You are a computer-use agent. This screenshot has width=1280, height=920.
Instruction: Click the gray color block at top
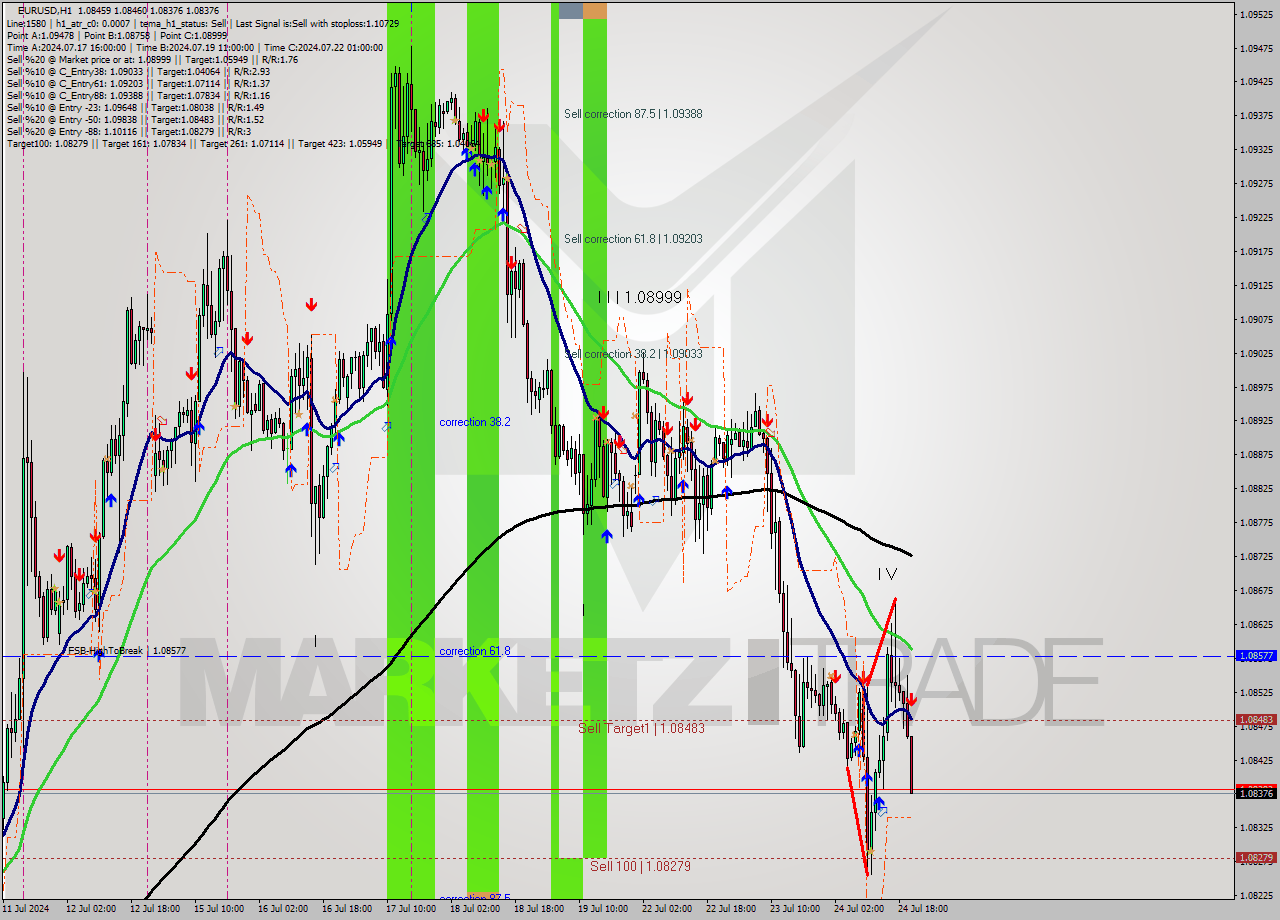[570, 10]
